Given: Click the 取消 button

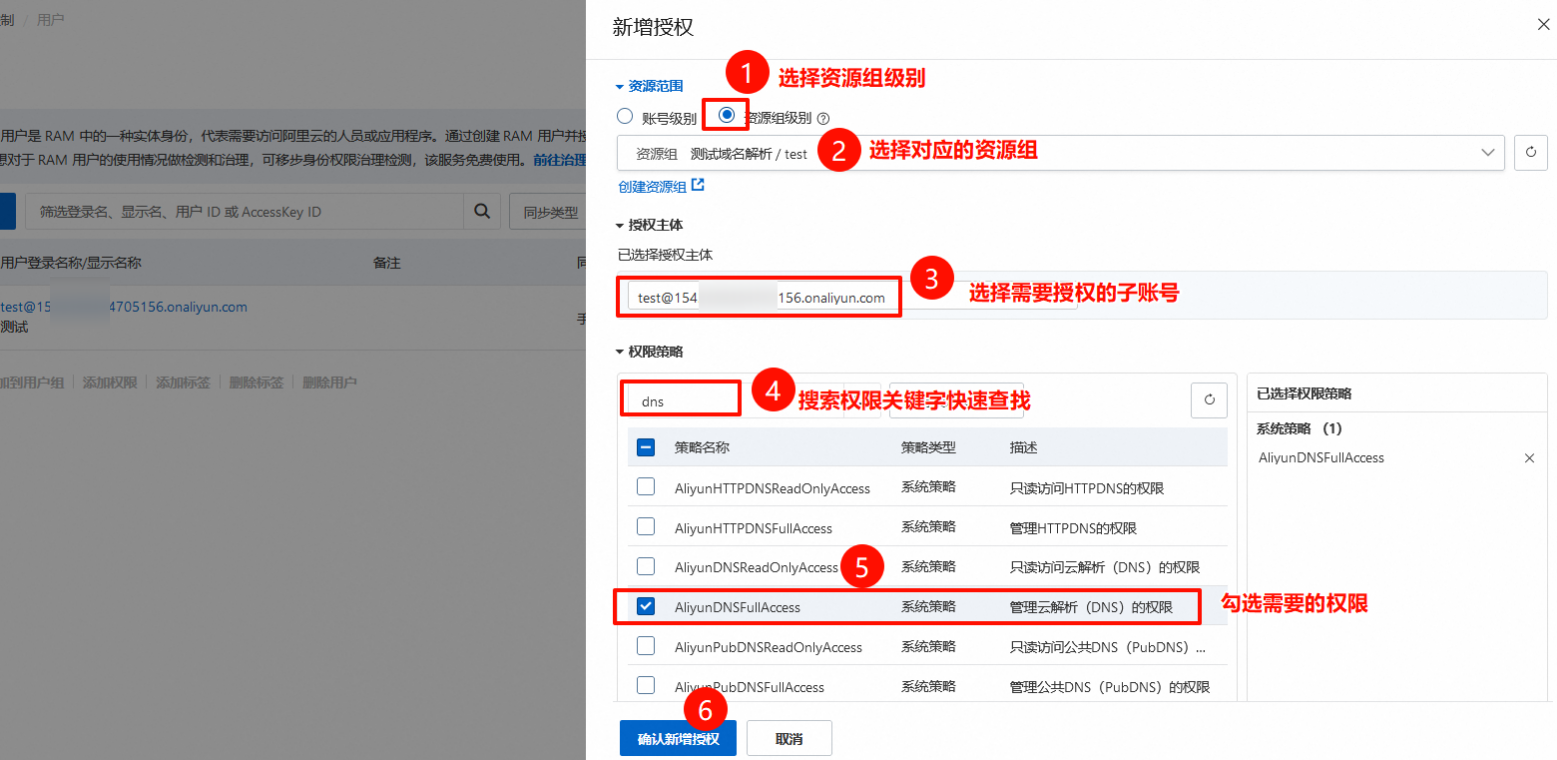Looking at the screenshot, I should [788, 739].
